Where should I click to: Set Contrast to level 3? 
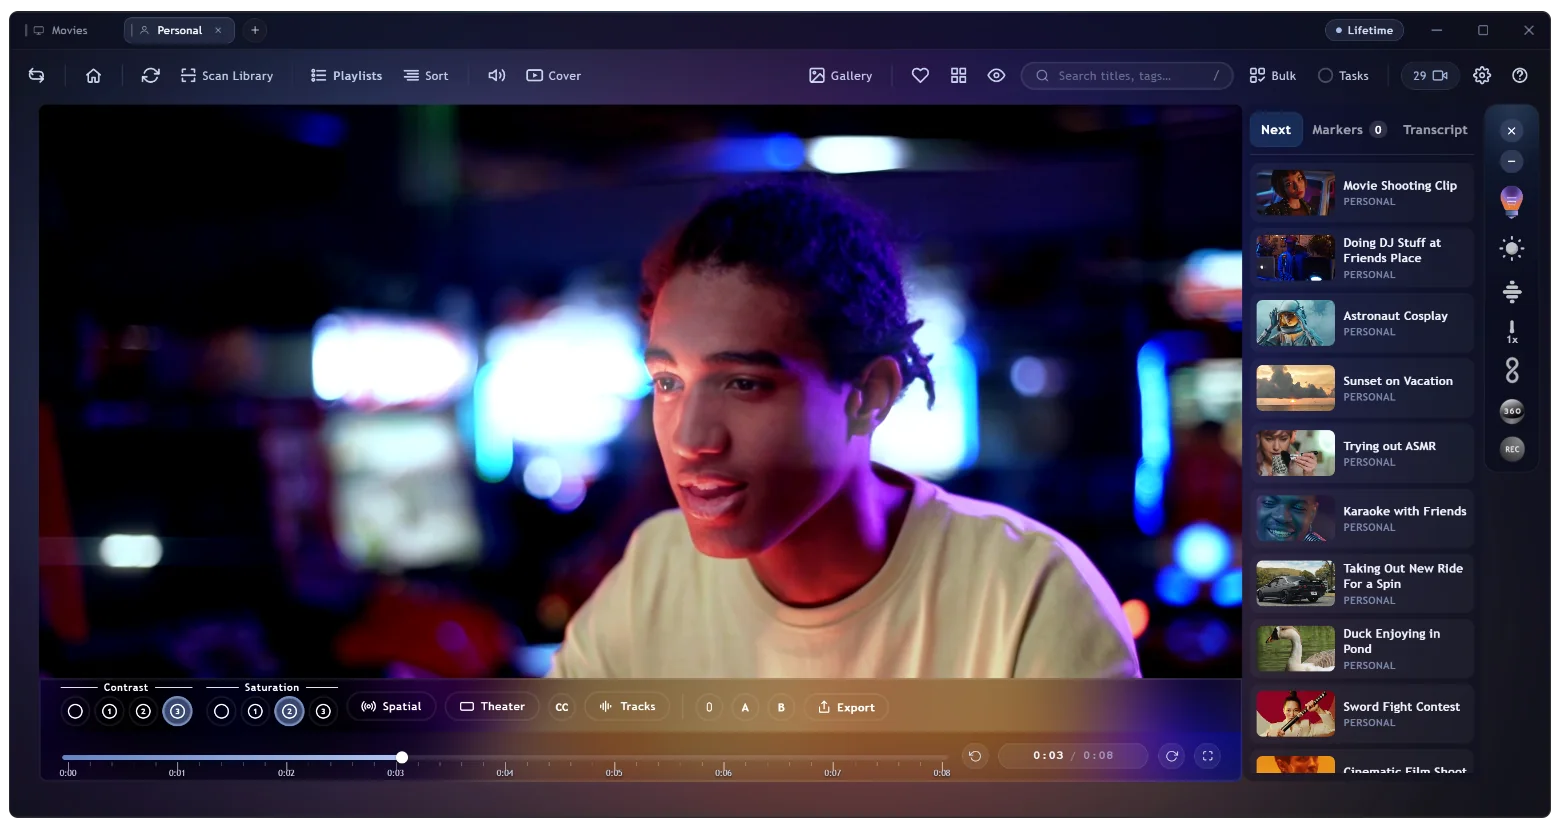pos(177,711)
